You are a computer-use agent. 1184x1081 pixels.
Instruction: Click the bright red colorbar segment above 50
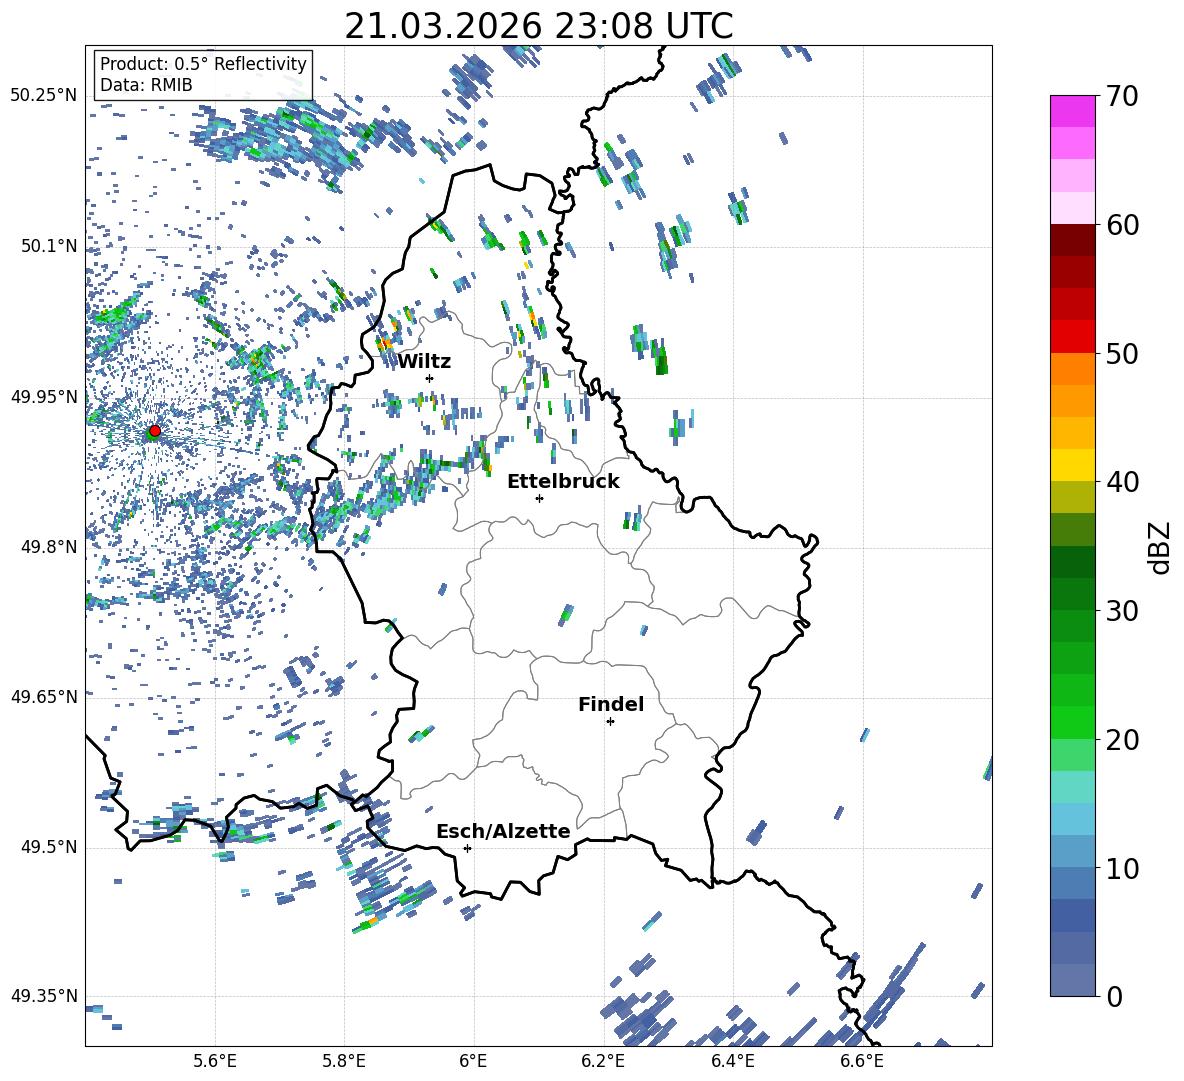pyautogui.click(x=1072, y=337)
